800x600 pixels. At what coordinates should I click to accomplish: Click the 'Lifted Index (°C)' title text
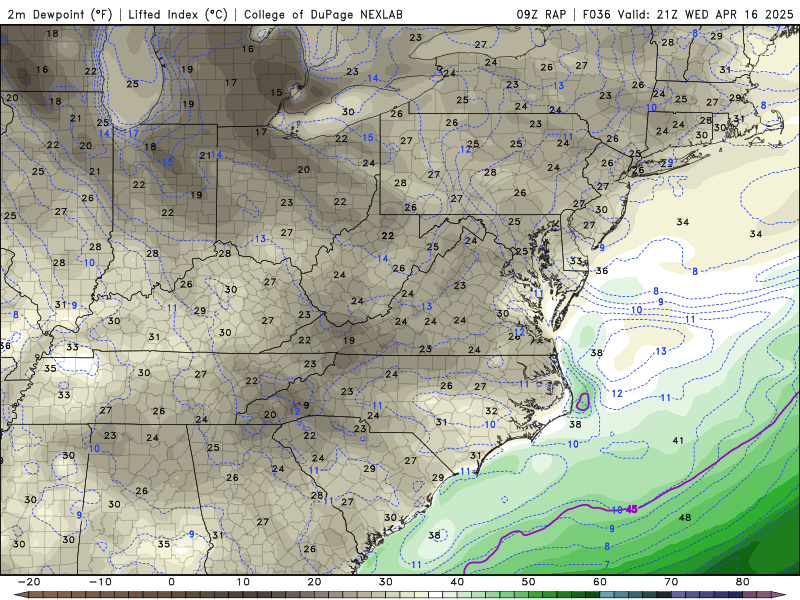178,14
